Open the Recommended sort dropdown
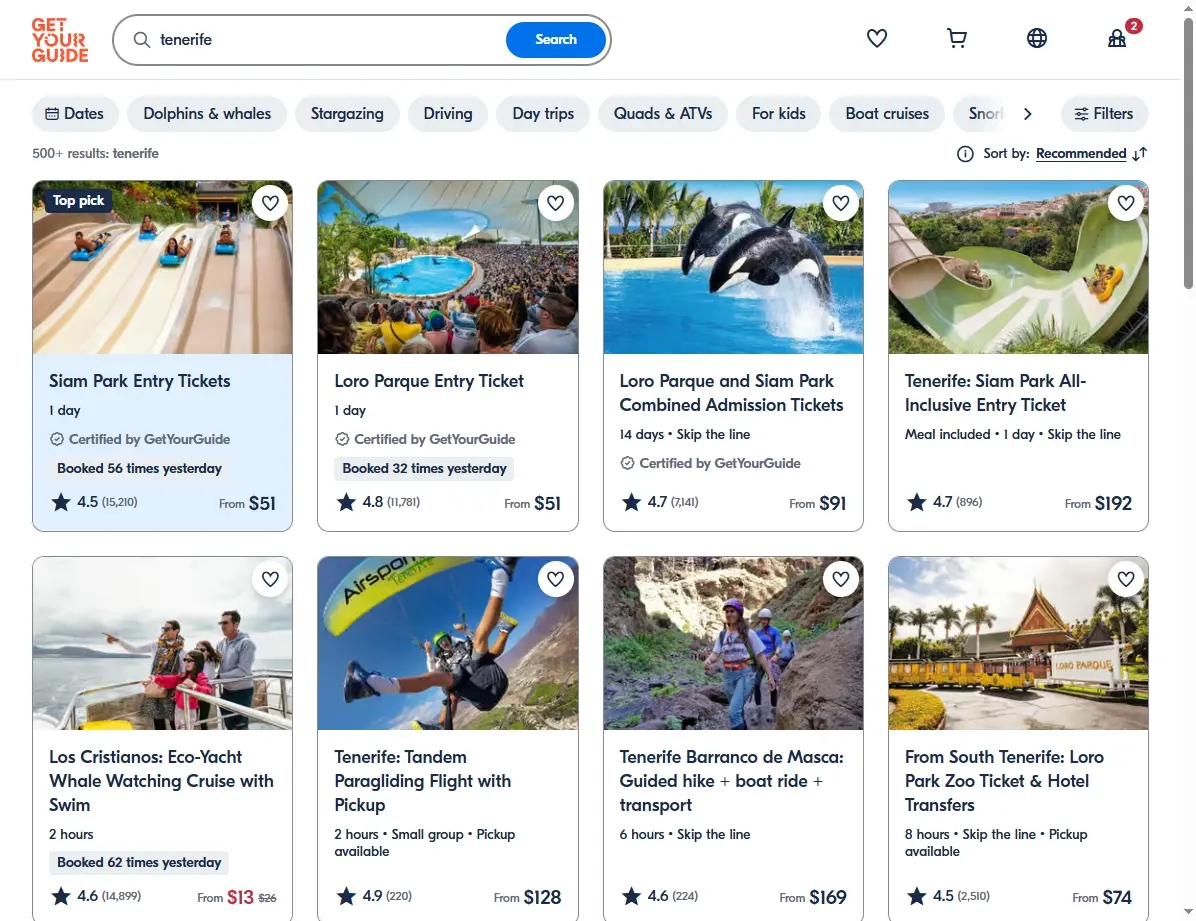 (x=1081, y=154)
